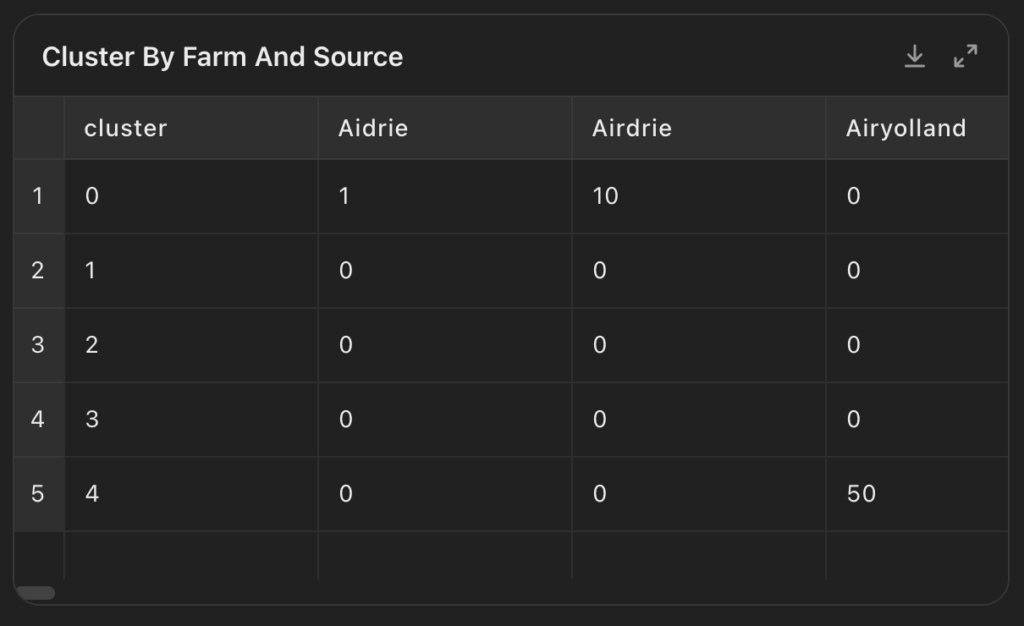
Task: Select row number 4
Action: (39, 420)
